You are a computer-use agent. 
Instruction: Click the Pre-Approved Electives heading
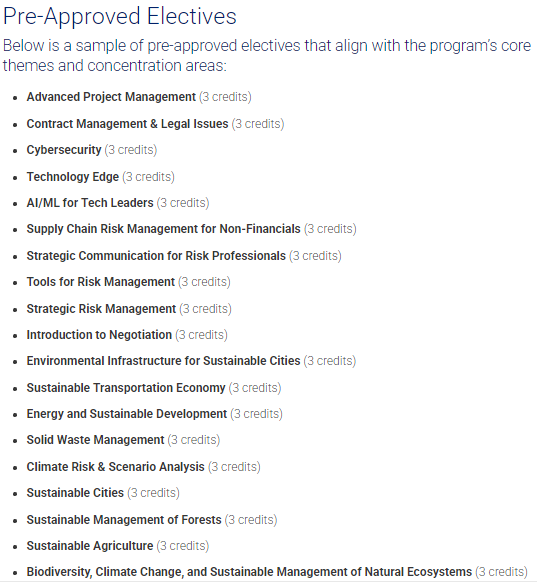click(120, 16)
